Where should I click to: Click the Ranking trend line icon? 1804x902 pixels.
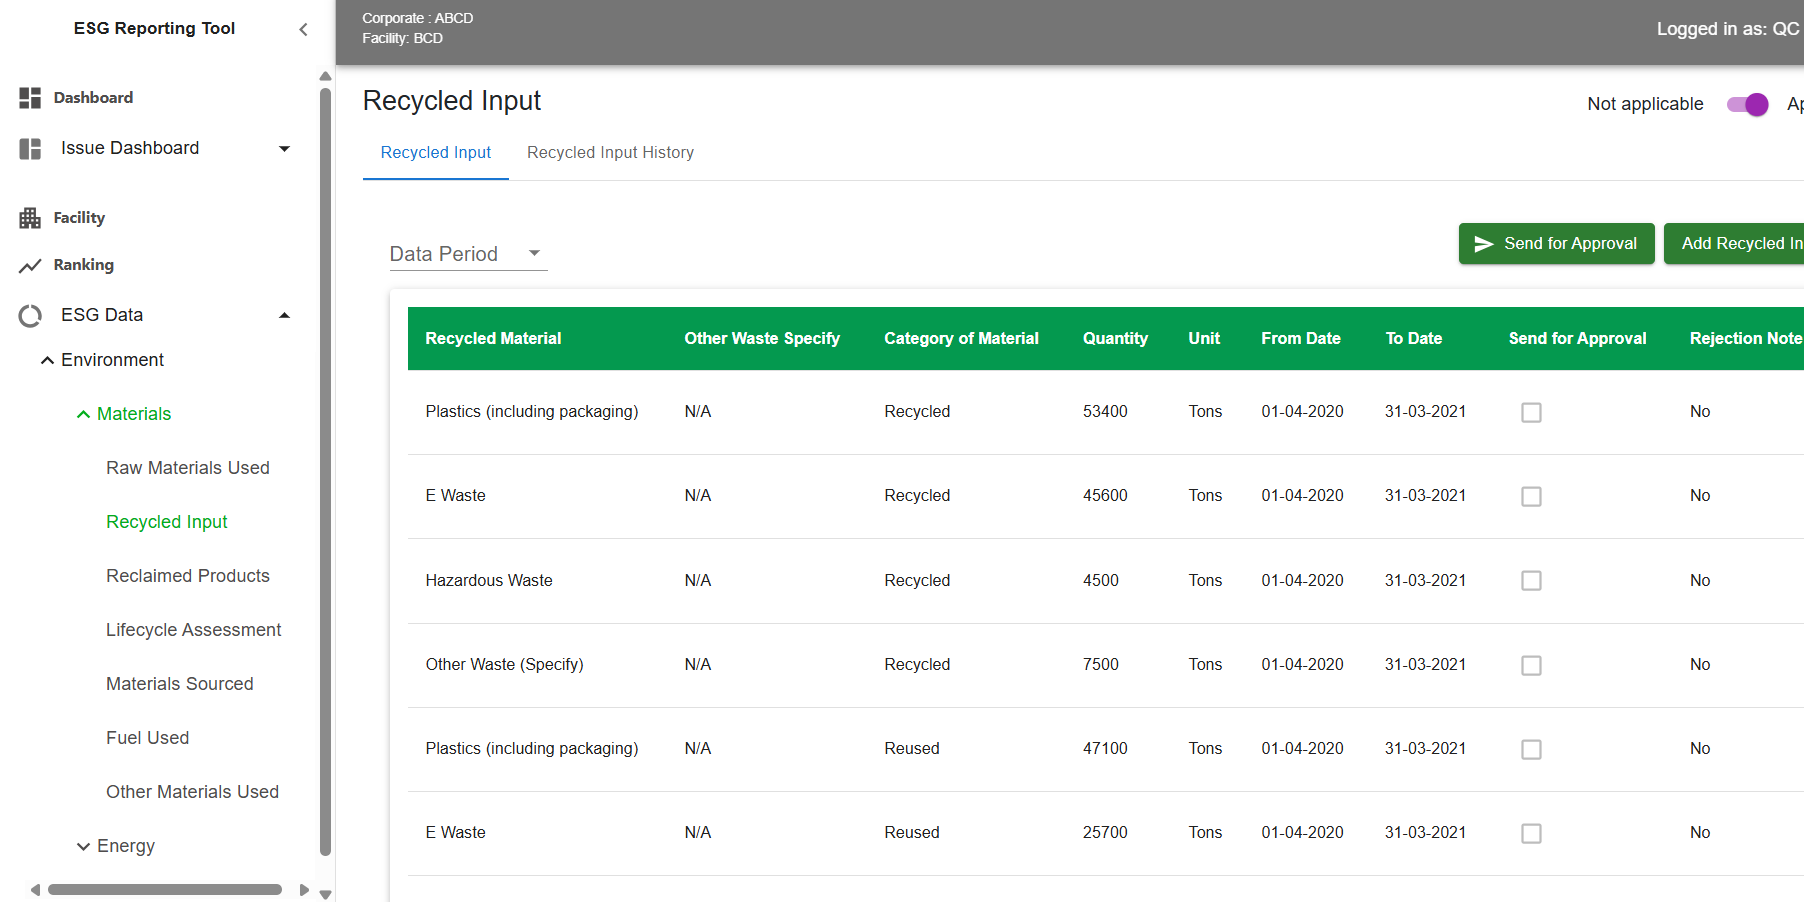[30, 266]
